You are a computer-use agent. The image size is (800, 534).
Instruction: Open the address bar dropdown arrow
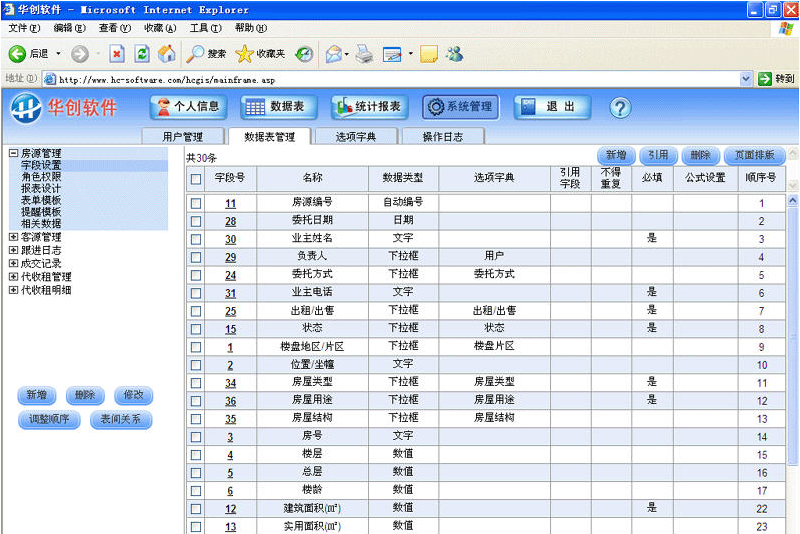click(x=746, y=79)
